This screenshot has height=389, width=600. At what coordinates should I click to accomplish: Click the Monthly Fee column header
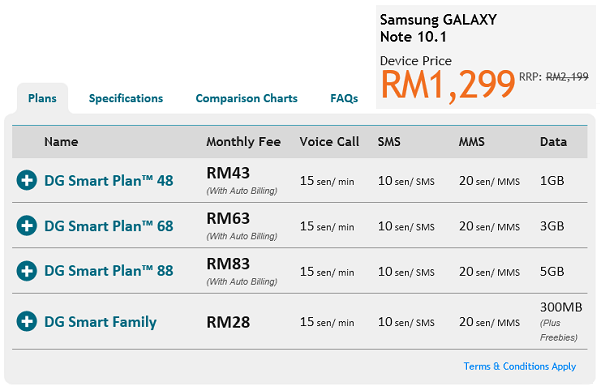243,142
